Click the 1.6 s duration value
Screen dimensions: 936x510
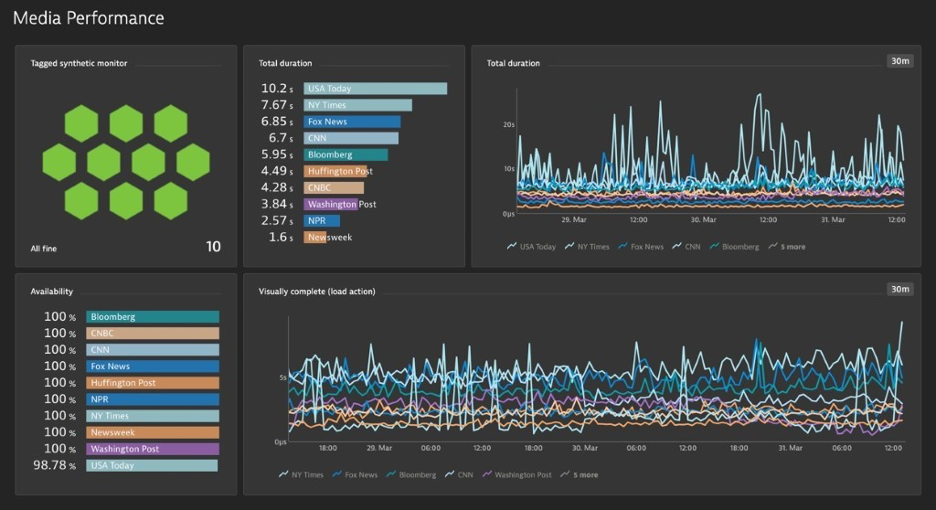tap(281, 237)
